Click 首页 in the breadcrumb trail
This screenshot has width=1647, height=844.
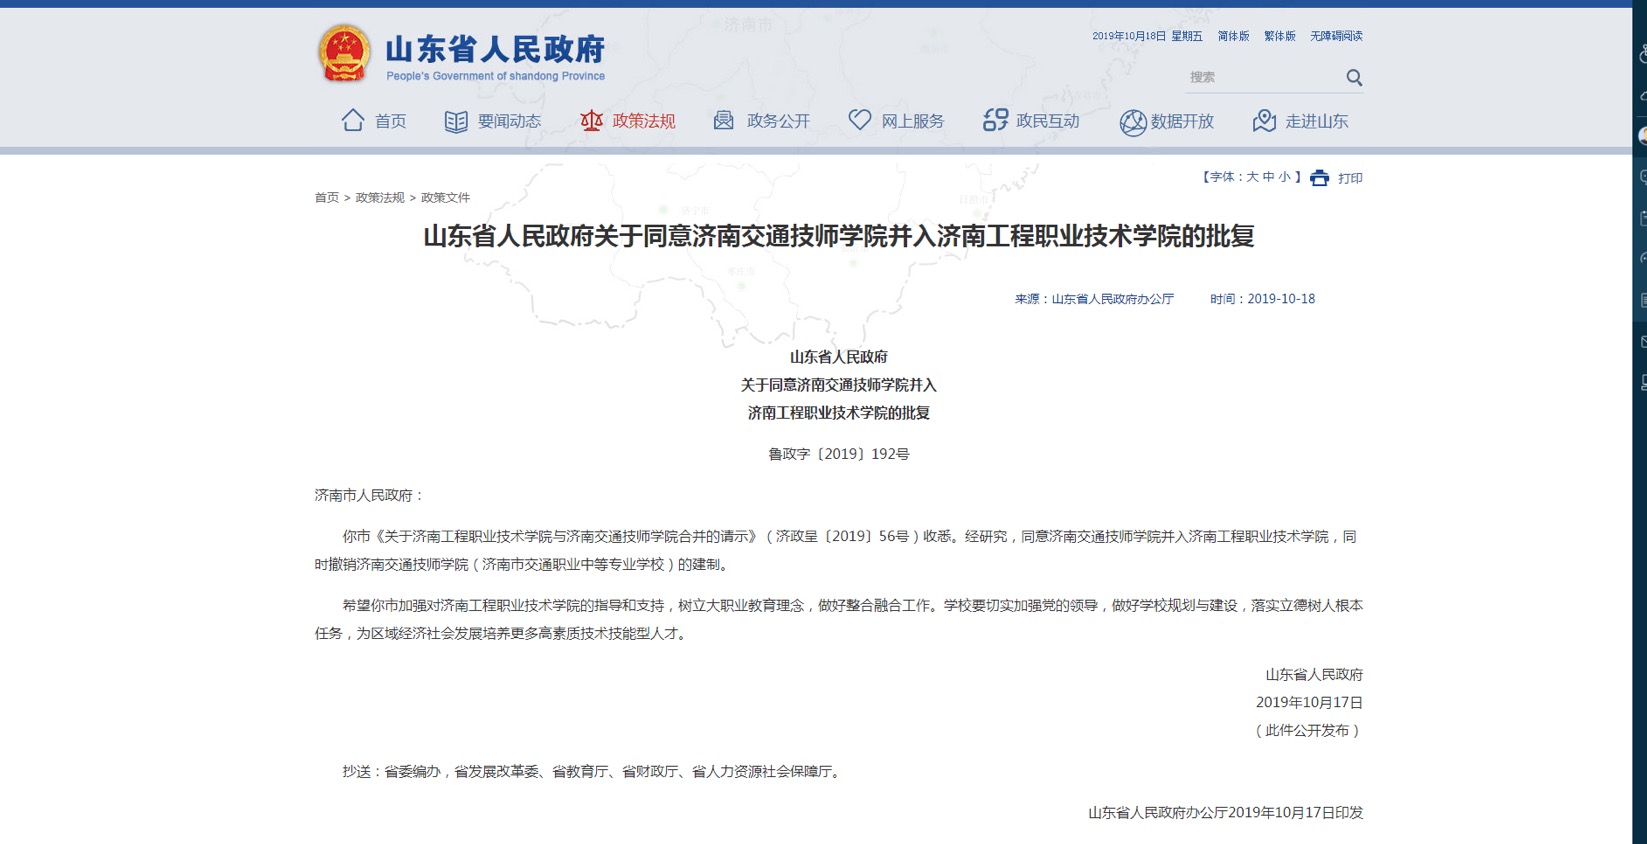point(326,198)
